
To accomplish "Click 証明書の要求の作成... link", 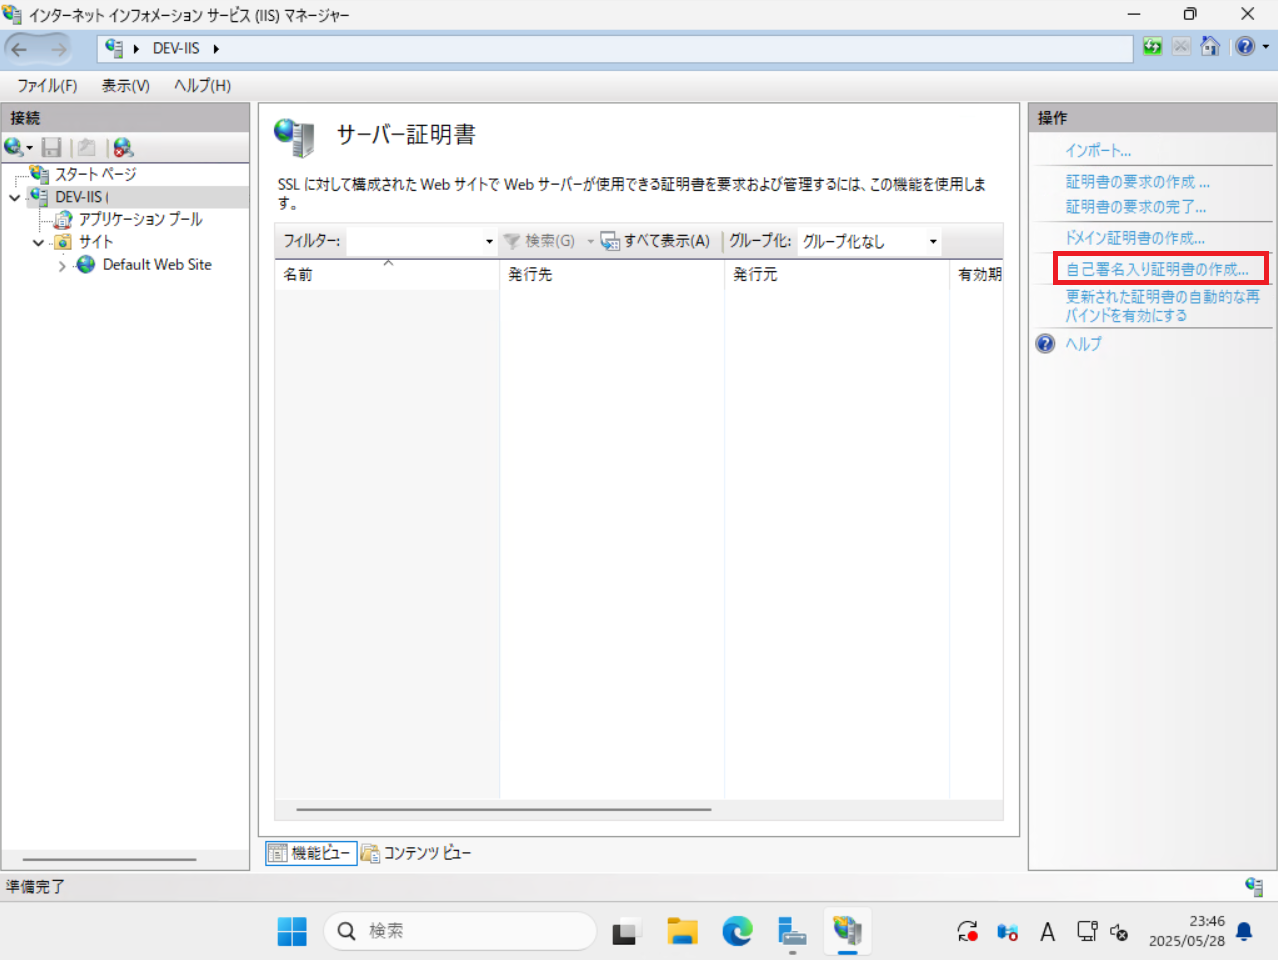I will pyautogui.click(x=1137, y=182).
